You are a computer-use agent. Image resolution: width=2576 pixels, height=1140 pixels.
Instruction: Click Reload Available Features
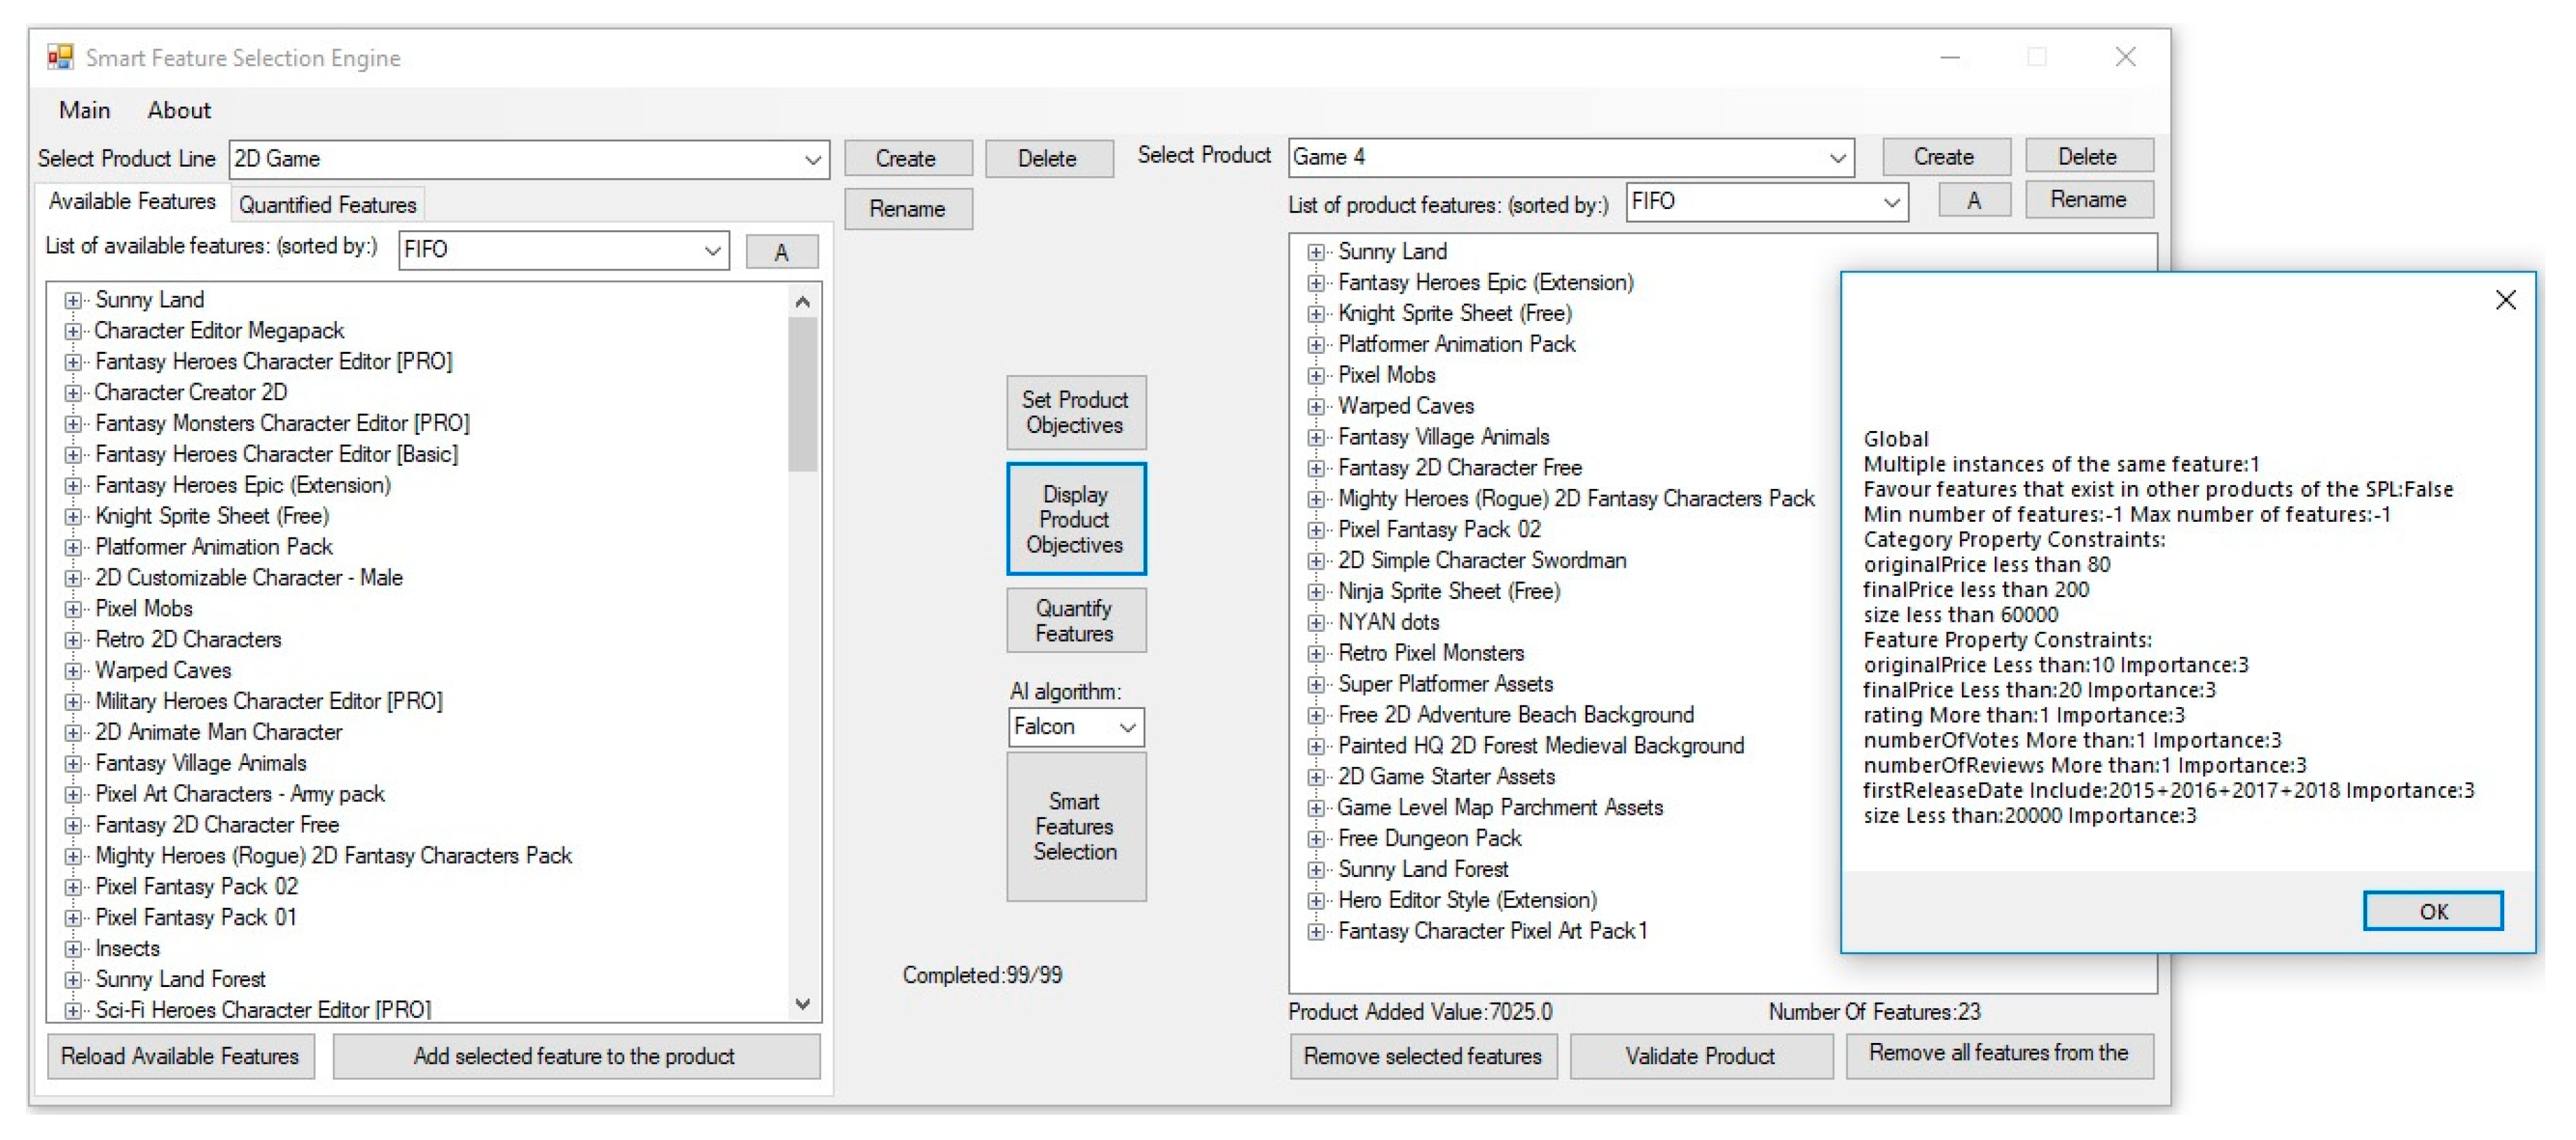[180, 1056]
